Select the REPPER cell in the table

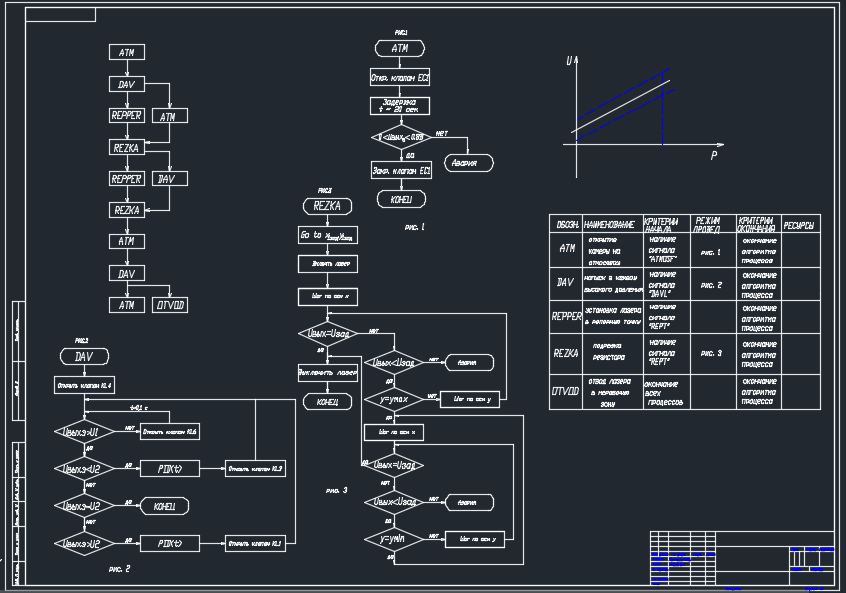pyautogui.click(x=566, y=317)
